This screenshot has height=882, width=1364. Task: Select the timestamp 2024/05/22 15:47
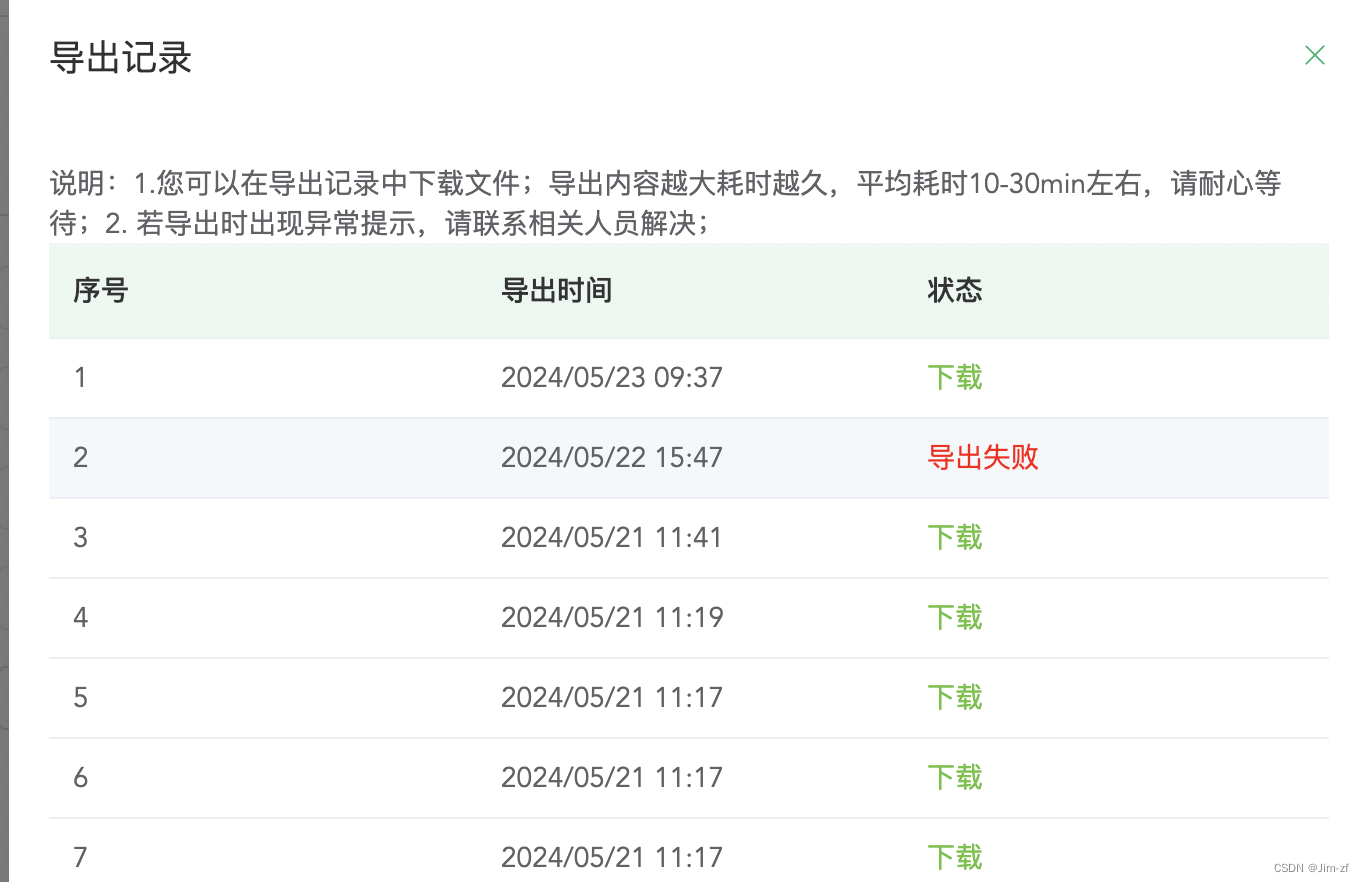pyautogui.click(x=611, y=457)
